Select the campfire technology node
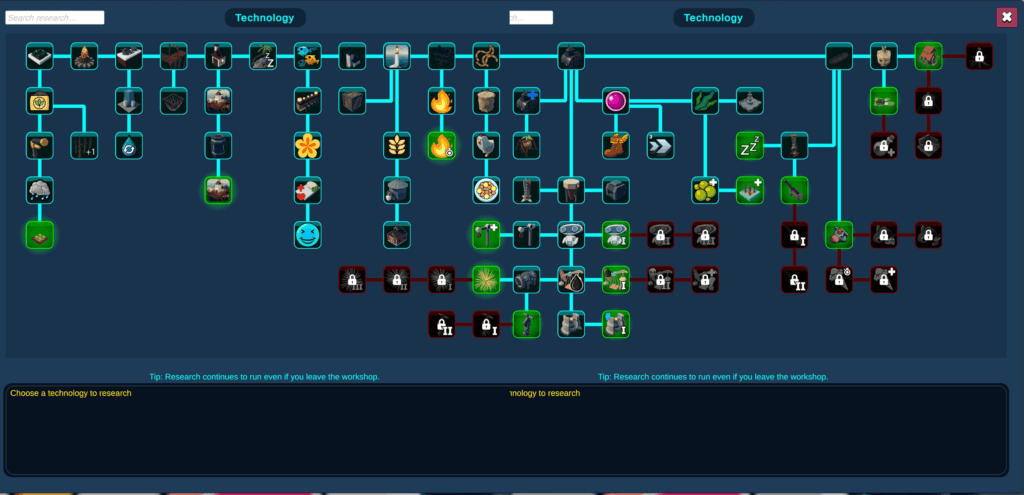 (84, 56)
